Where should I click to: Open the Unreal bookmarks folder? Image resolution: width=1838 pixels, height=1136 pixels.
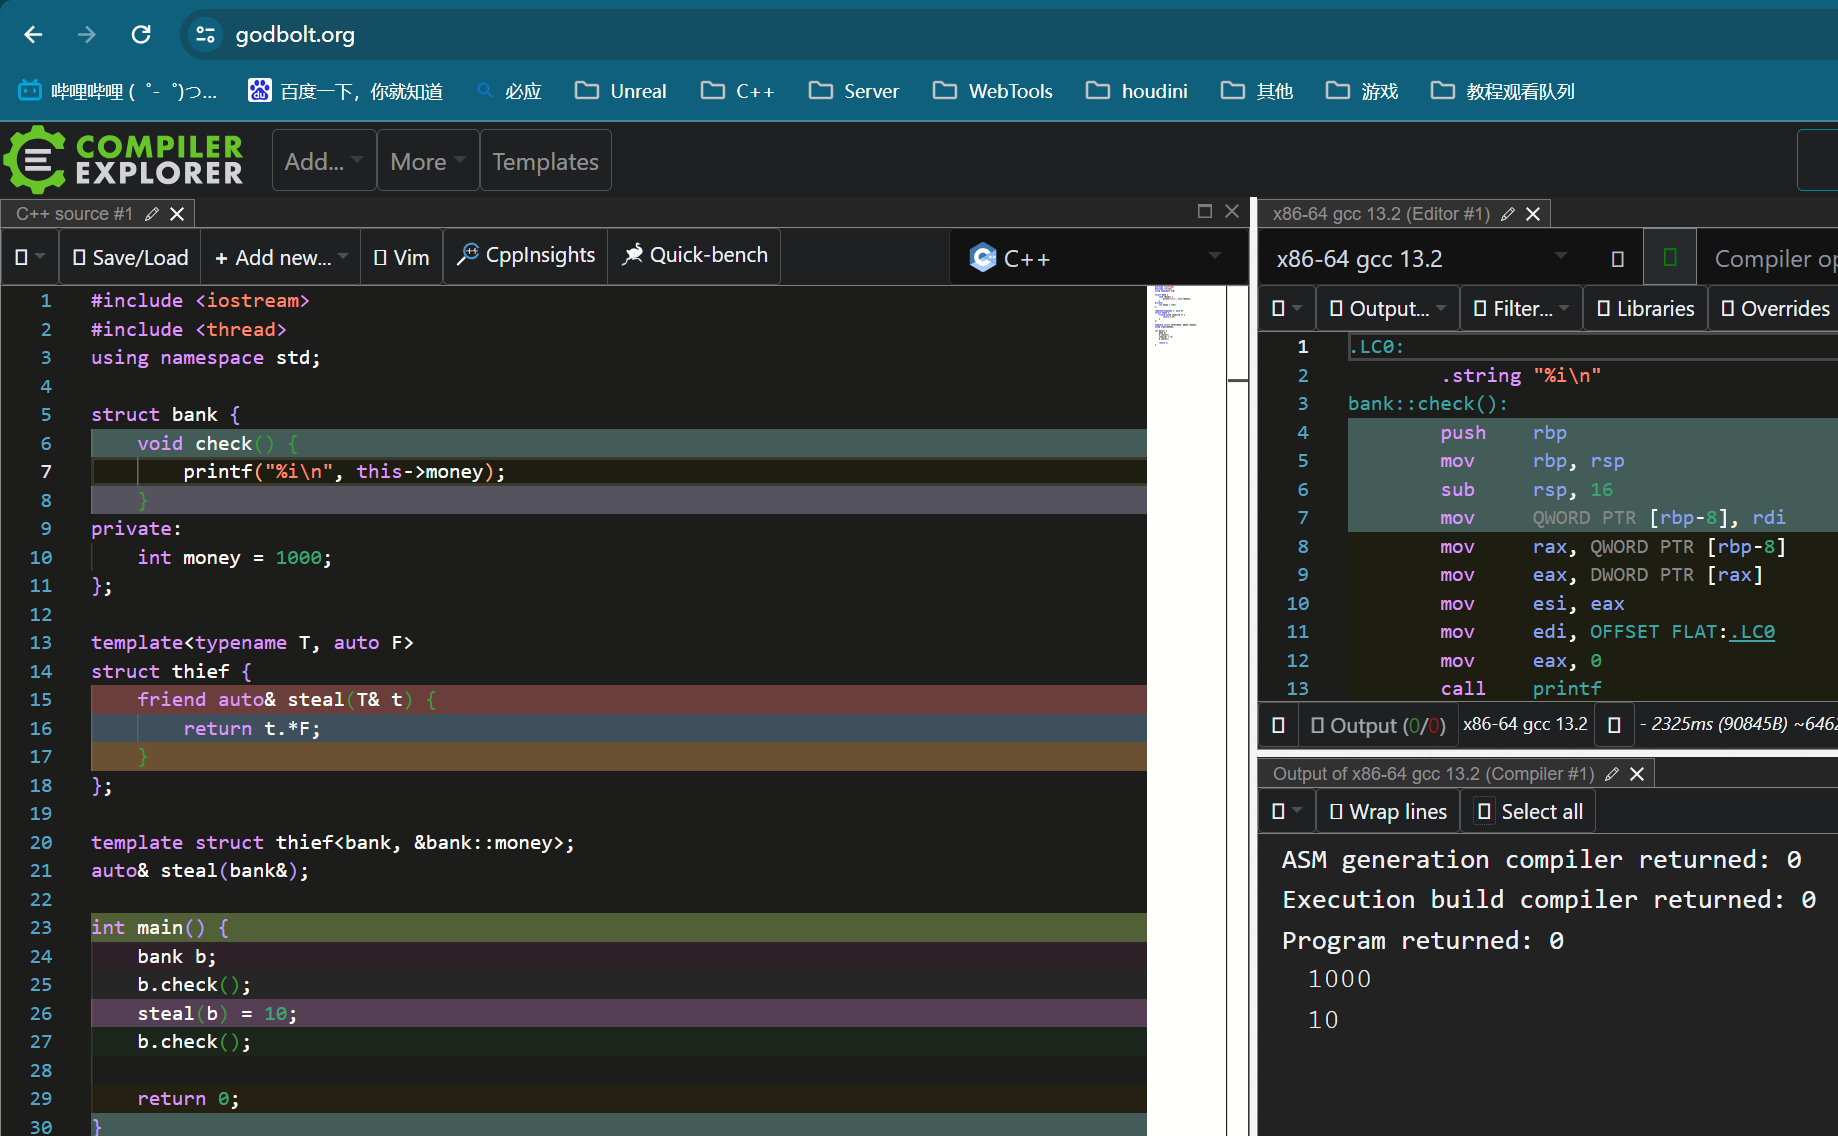click(621, 91)
